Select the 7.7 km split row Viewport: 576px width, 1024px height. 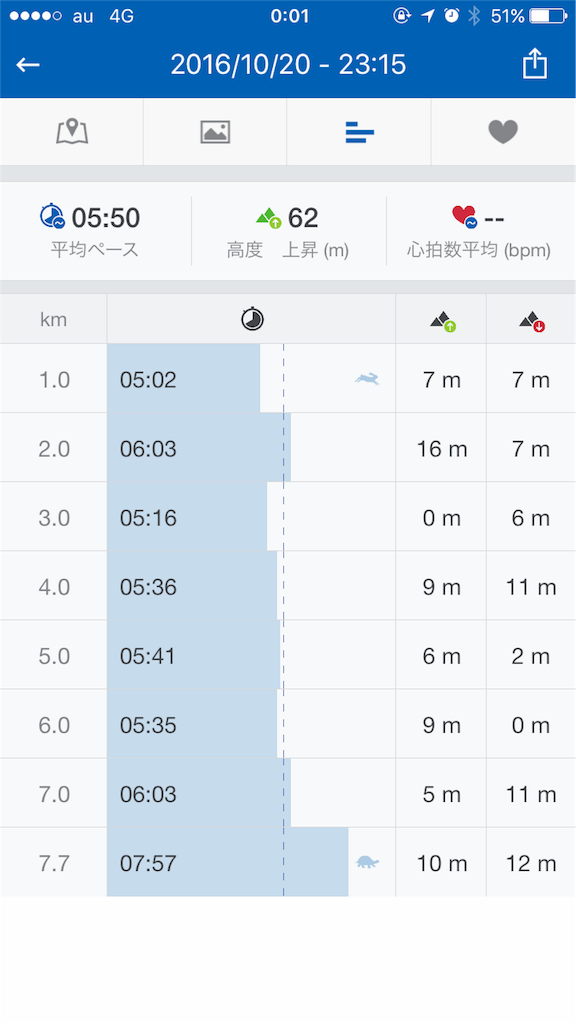(x=288, y=863)
